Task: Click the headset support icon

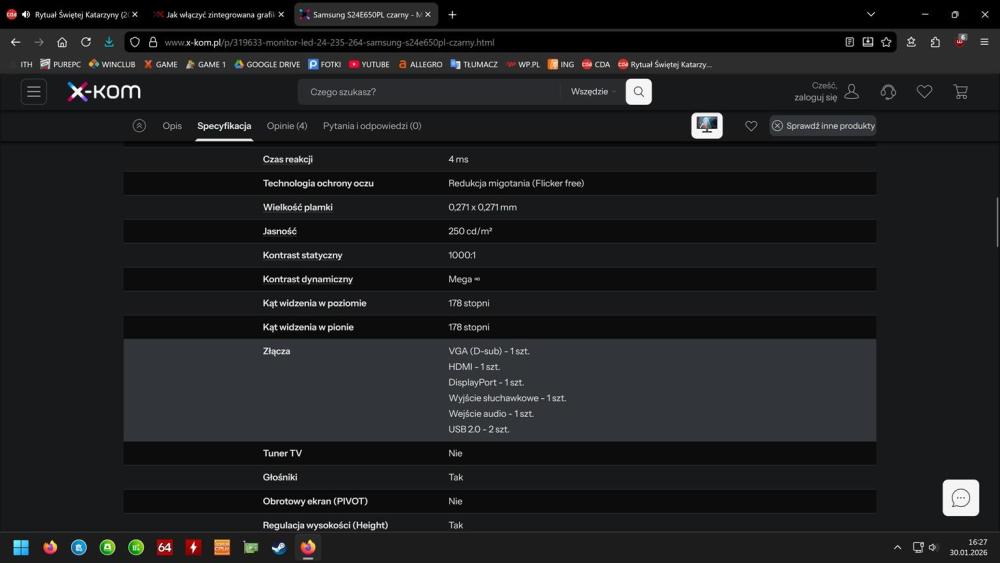Action: click(x=888, y=92)
